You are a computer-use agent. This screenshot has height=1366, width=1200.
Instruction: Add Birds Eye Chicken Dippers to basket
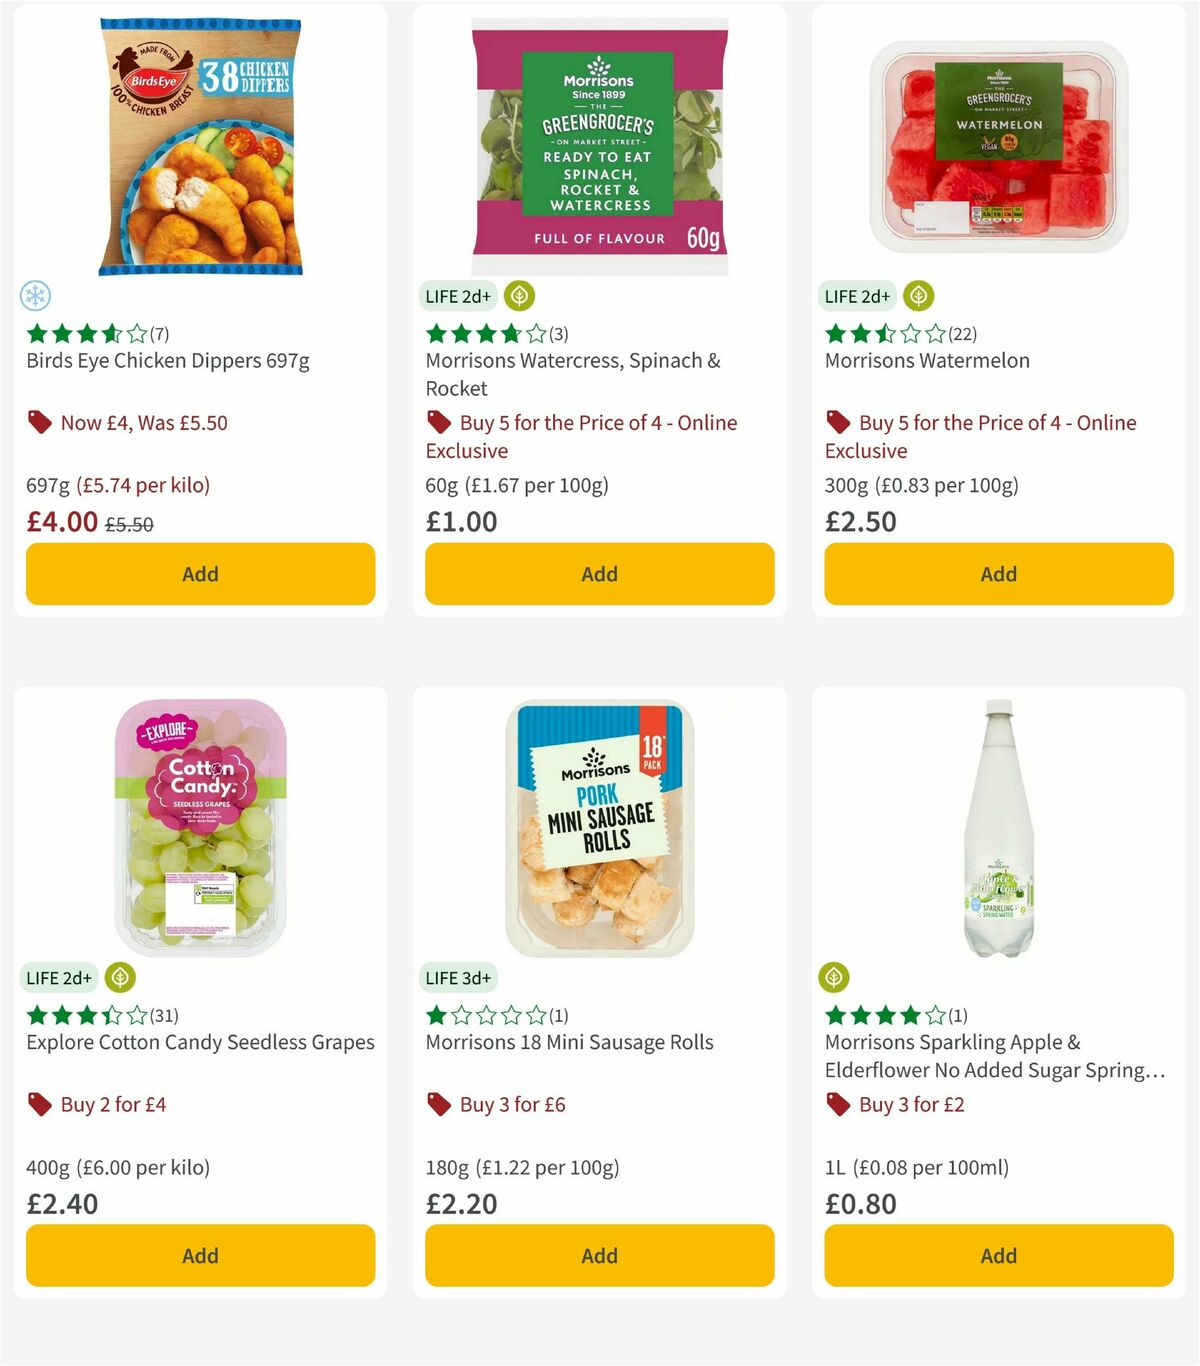point(200,574)
